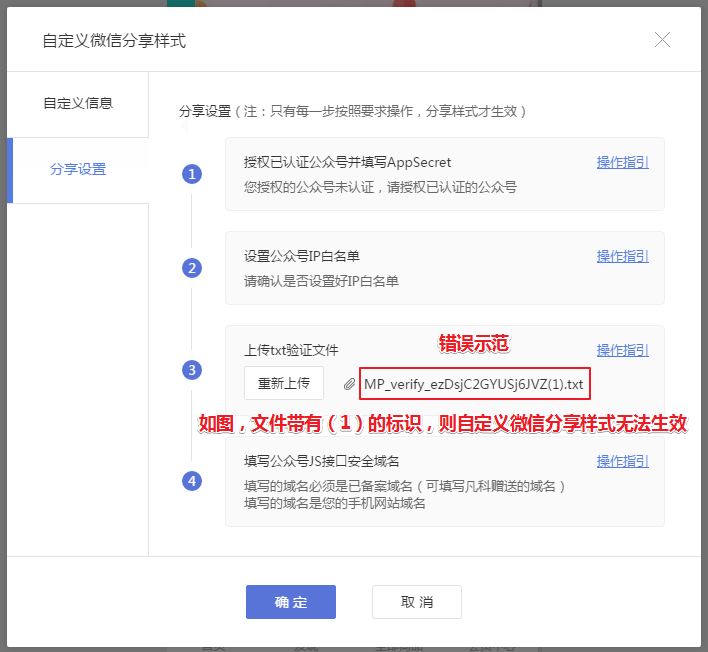The image size is (708, 652).
Task: Open 操作指引 for 上传txt验证文件 step
Action: 622,350
